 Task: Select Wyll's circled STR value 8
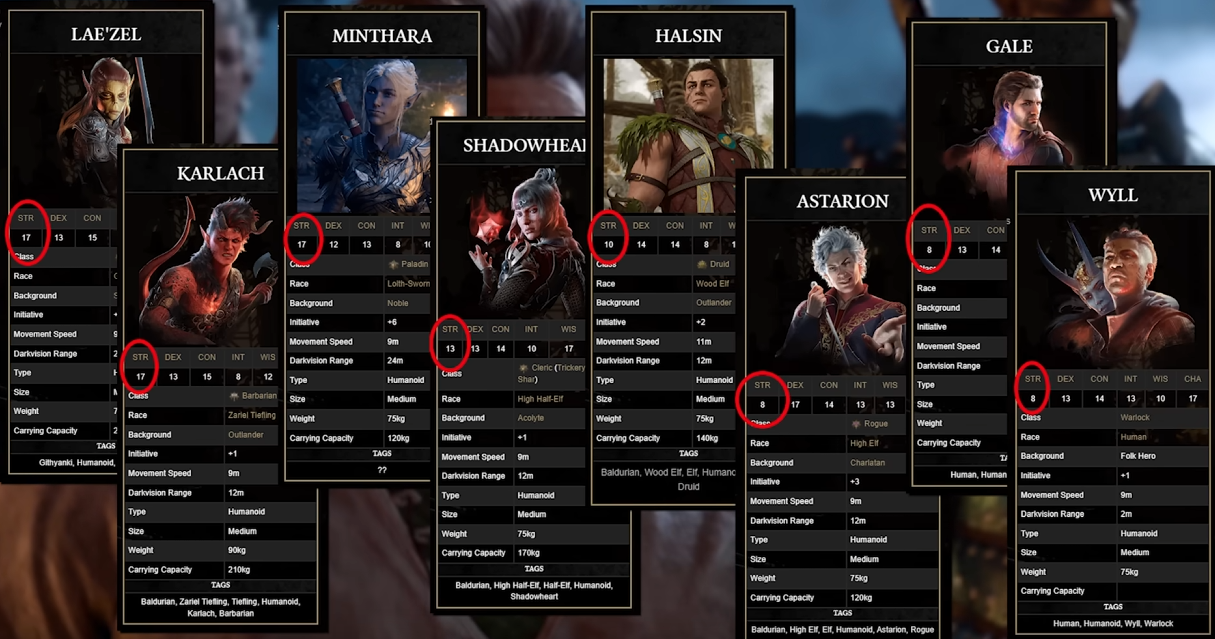pyautogui.click(x=1033, y=398)
